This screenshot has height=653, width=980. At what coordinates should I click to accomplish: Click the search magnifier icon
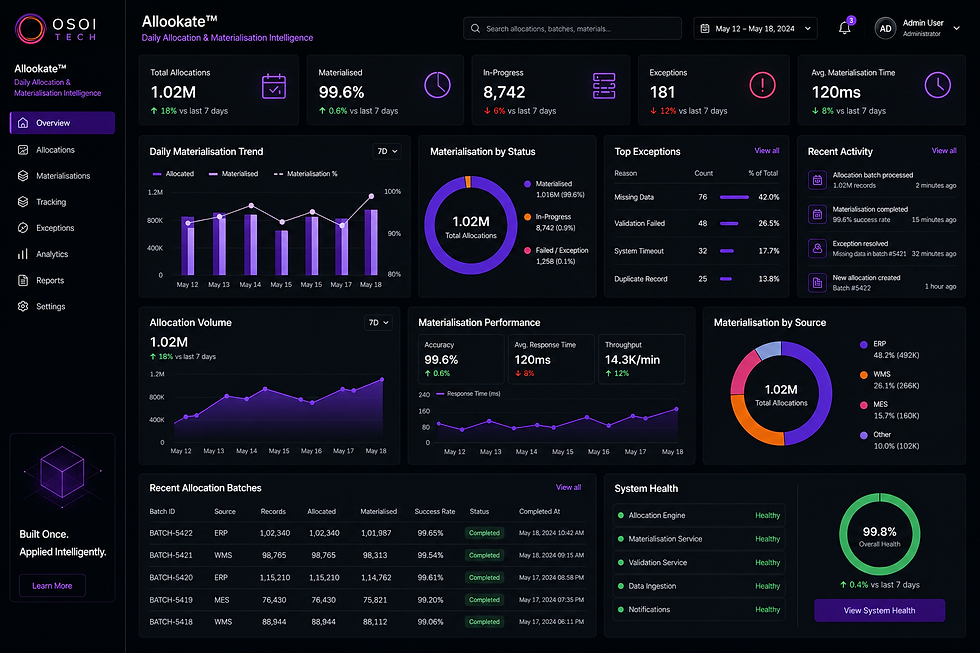pyautogui.click(x=475, y=29)
